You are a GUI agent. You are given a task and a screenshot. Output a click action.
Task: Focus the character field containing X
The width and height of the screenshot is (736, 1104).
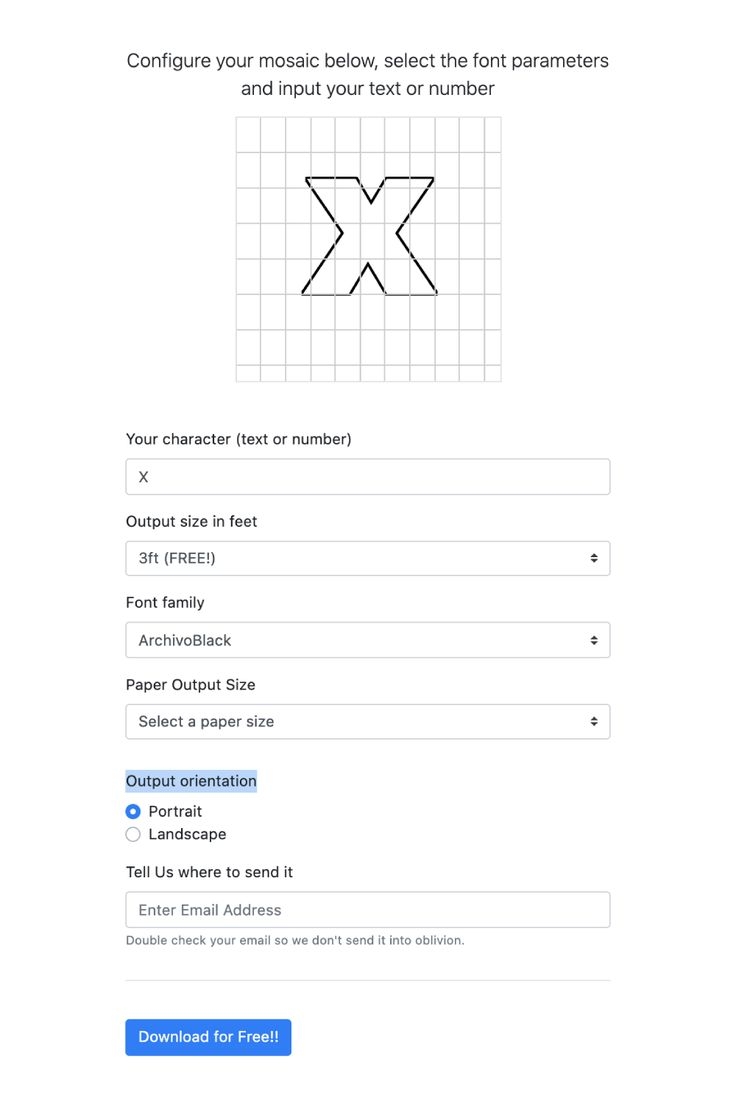(367, 477)
